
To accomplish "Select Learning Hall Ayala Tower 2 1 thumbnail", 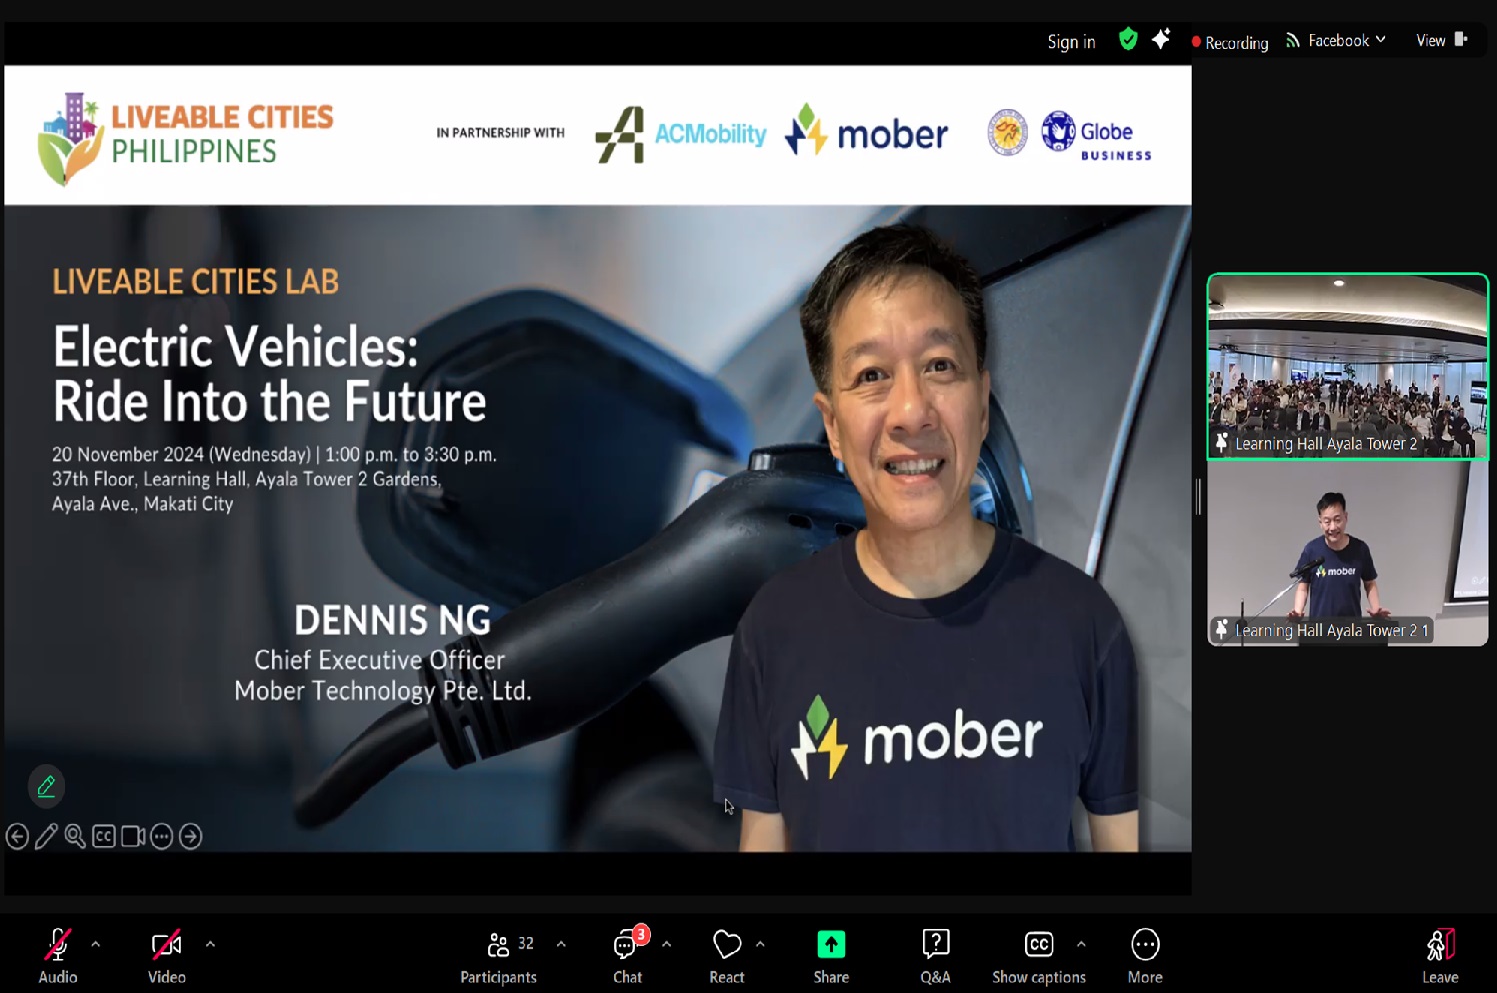I will [x=1347, y=553].
